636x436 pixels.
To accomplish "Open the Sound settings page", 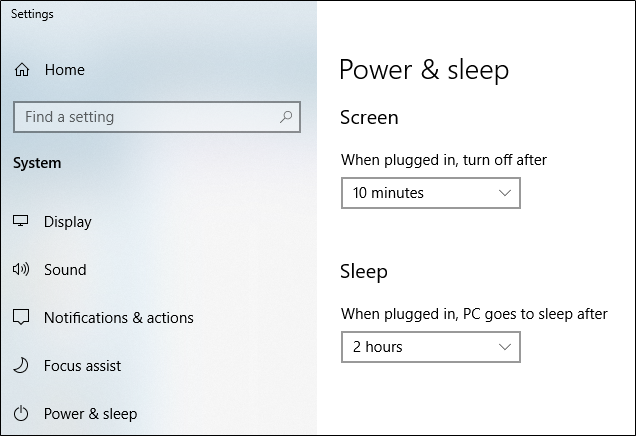I will pos(65,270).
